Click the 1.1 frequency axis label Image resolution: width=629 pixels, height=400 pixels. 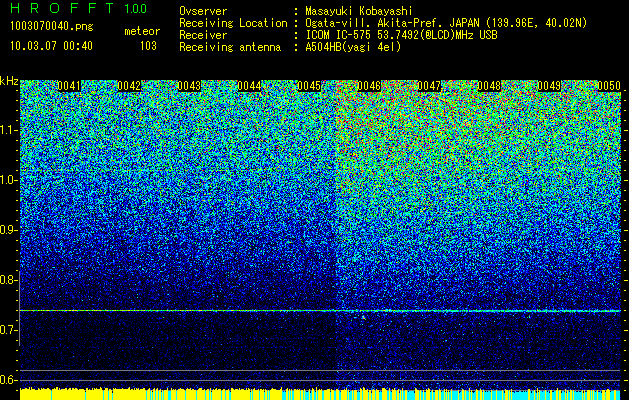(9, 130)
